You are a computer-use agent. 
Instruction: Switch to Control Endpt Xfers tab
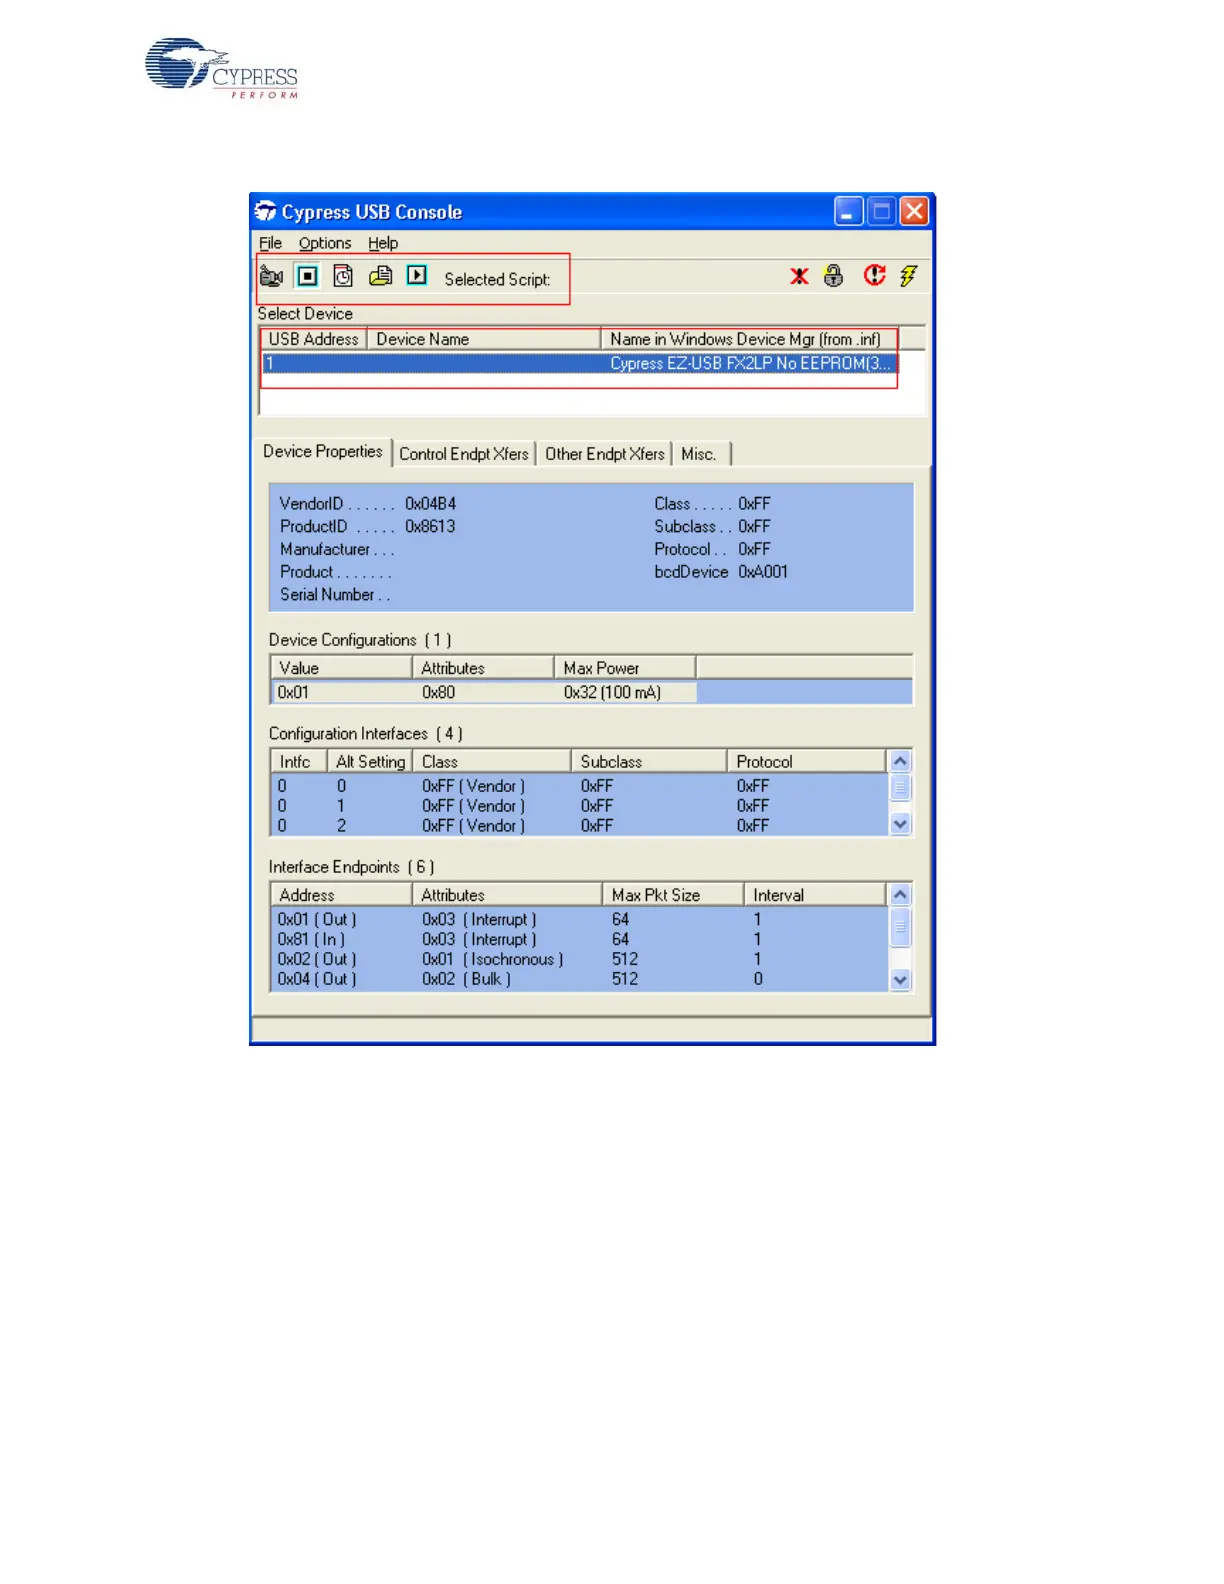click(464, 454)
